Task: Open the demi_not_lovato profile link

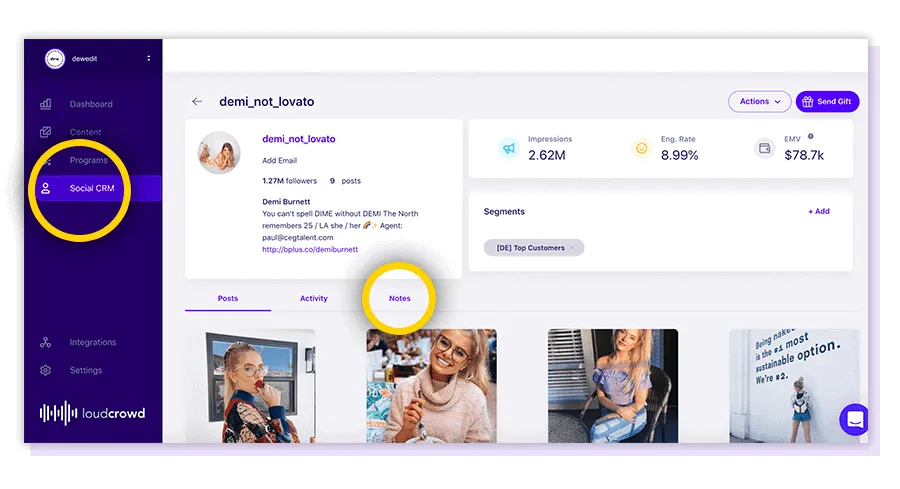Action: point(298,139)
